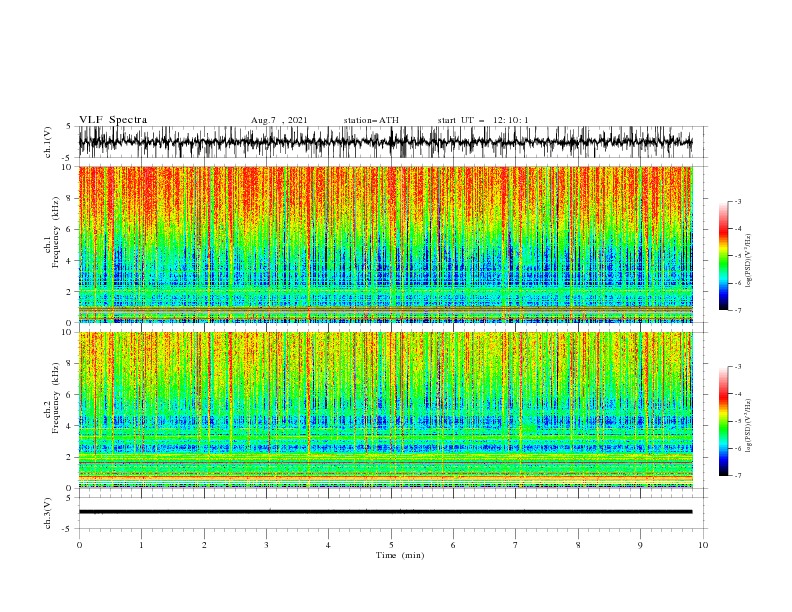The height and width of the screenshot is (612, 792).
Task: Click the "VLF Spectra" plot title
Action: pyautogui.click(x=113, y=120)
